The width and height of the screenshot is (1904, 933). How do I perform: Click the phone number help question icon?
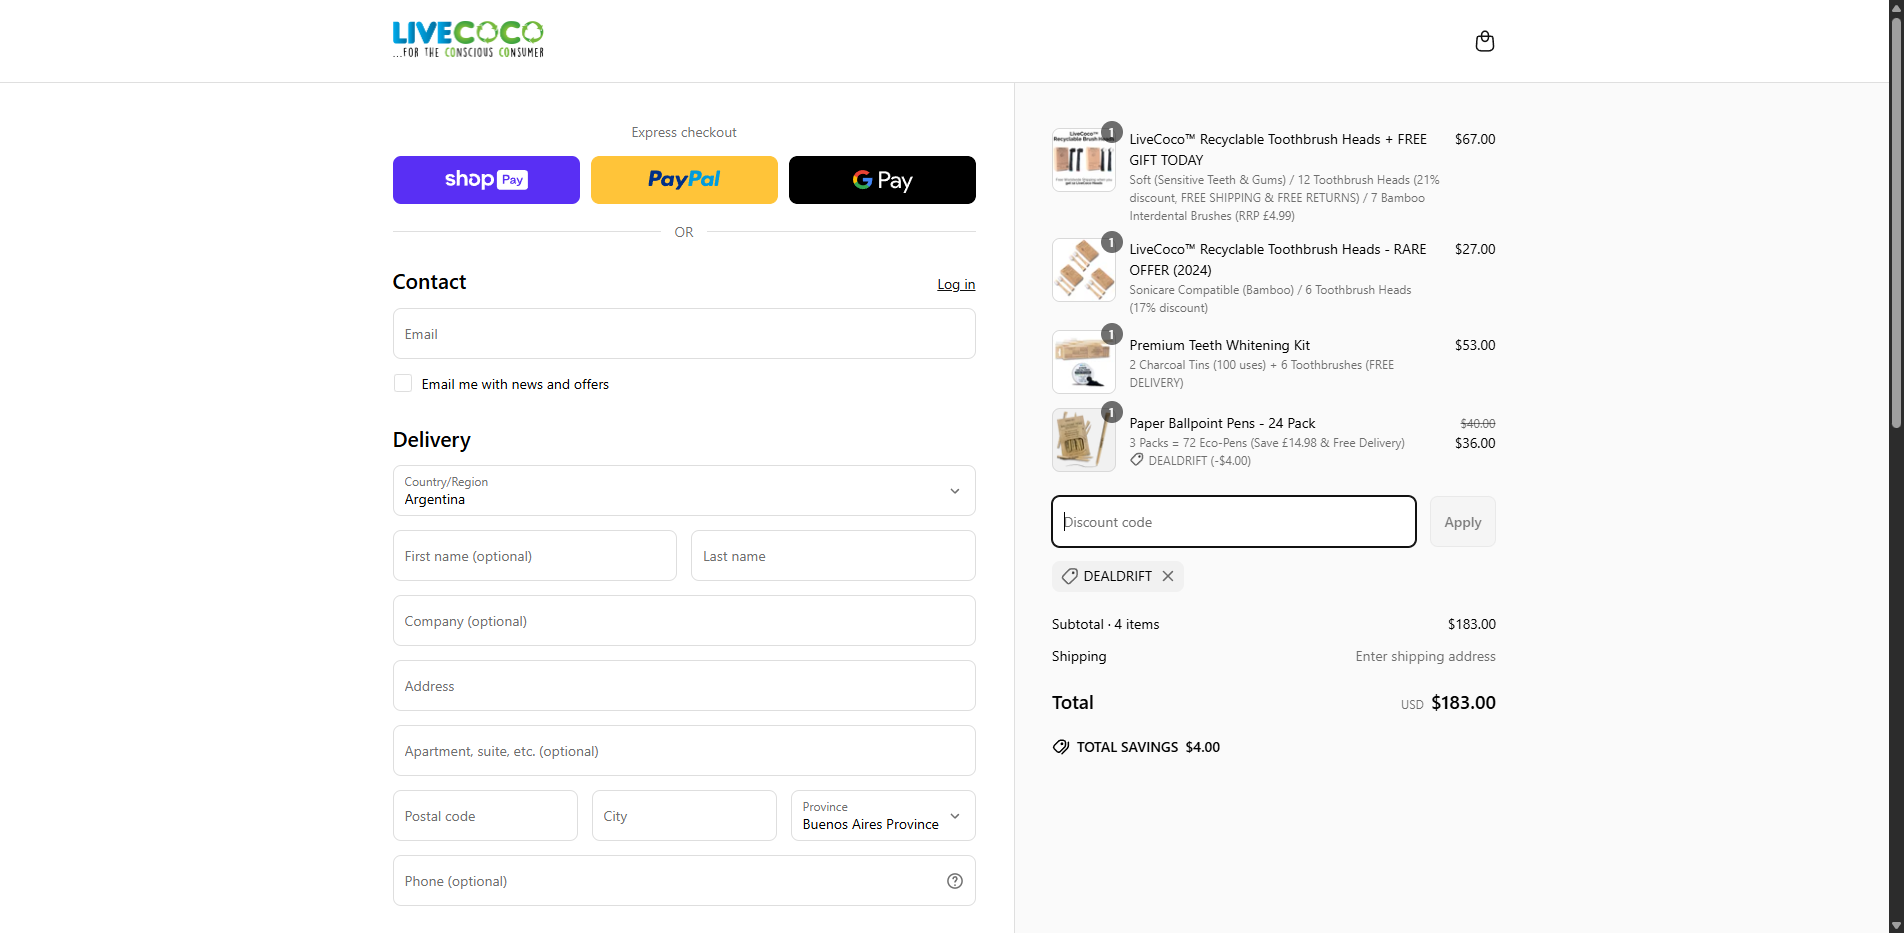[955, 881]
